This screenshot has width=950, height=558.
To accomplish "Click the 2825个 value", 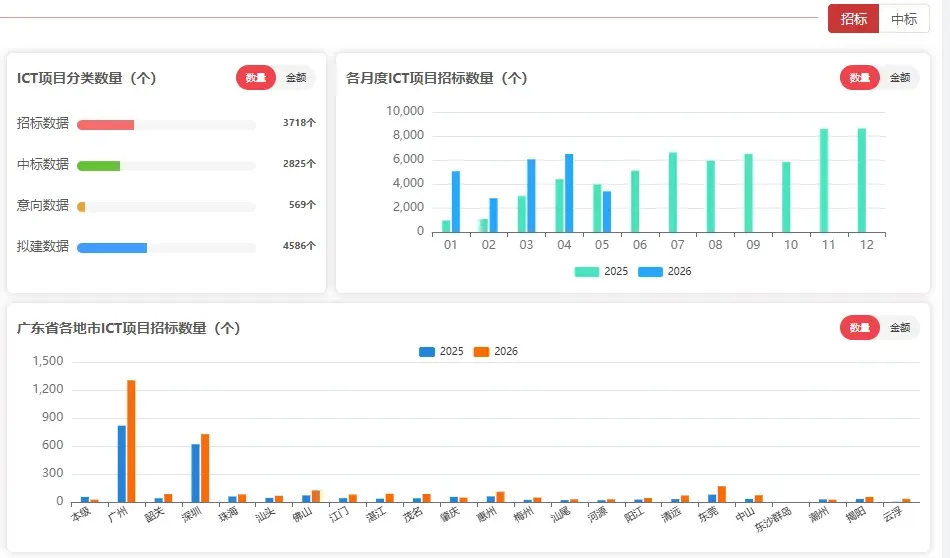I will click(299, 164).
